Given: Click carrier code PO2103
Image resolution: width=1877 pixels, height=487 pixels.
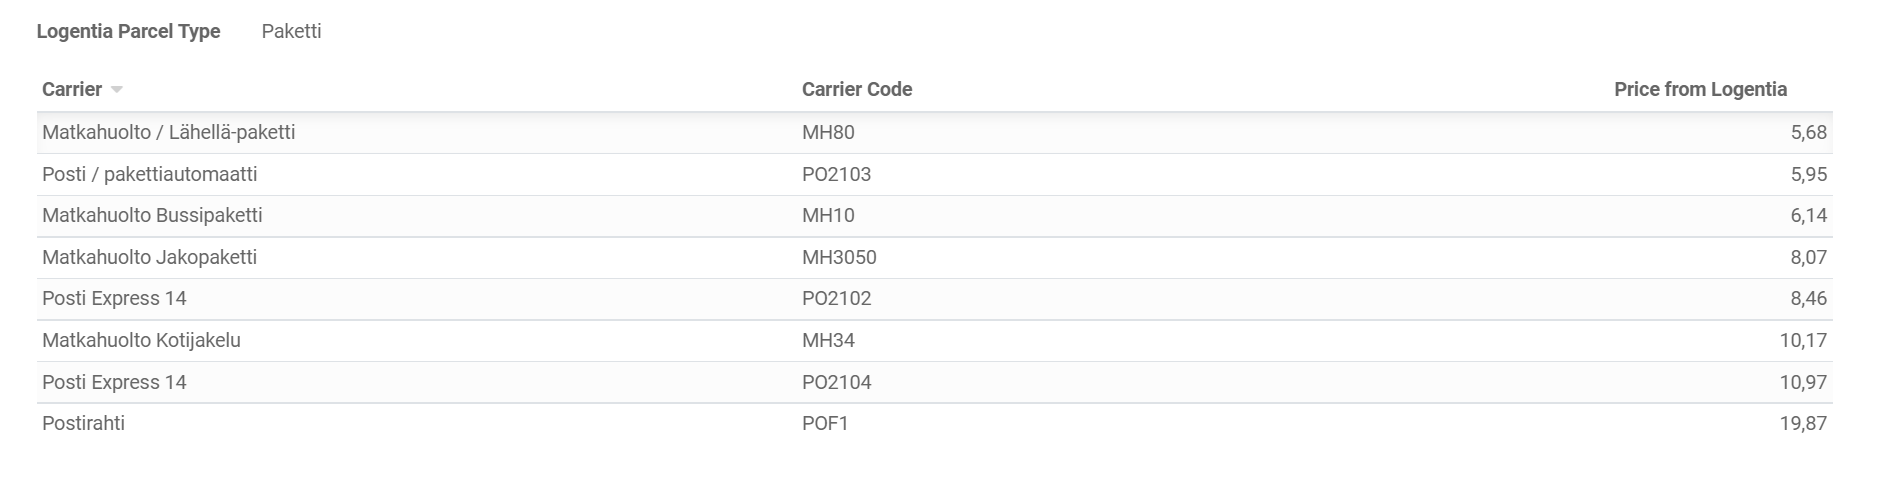Looking at the screenshot, I should coord(836,174).
